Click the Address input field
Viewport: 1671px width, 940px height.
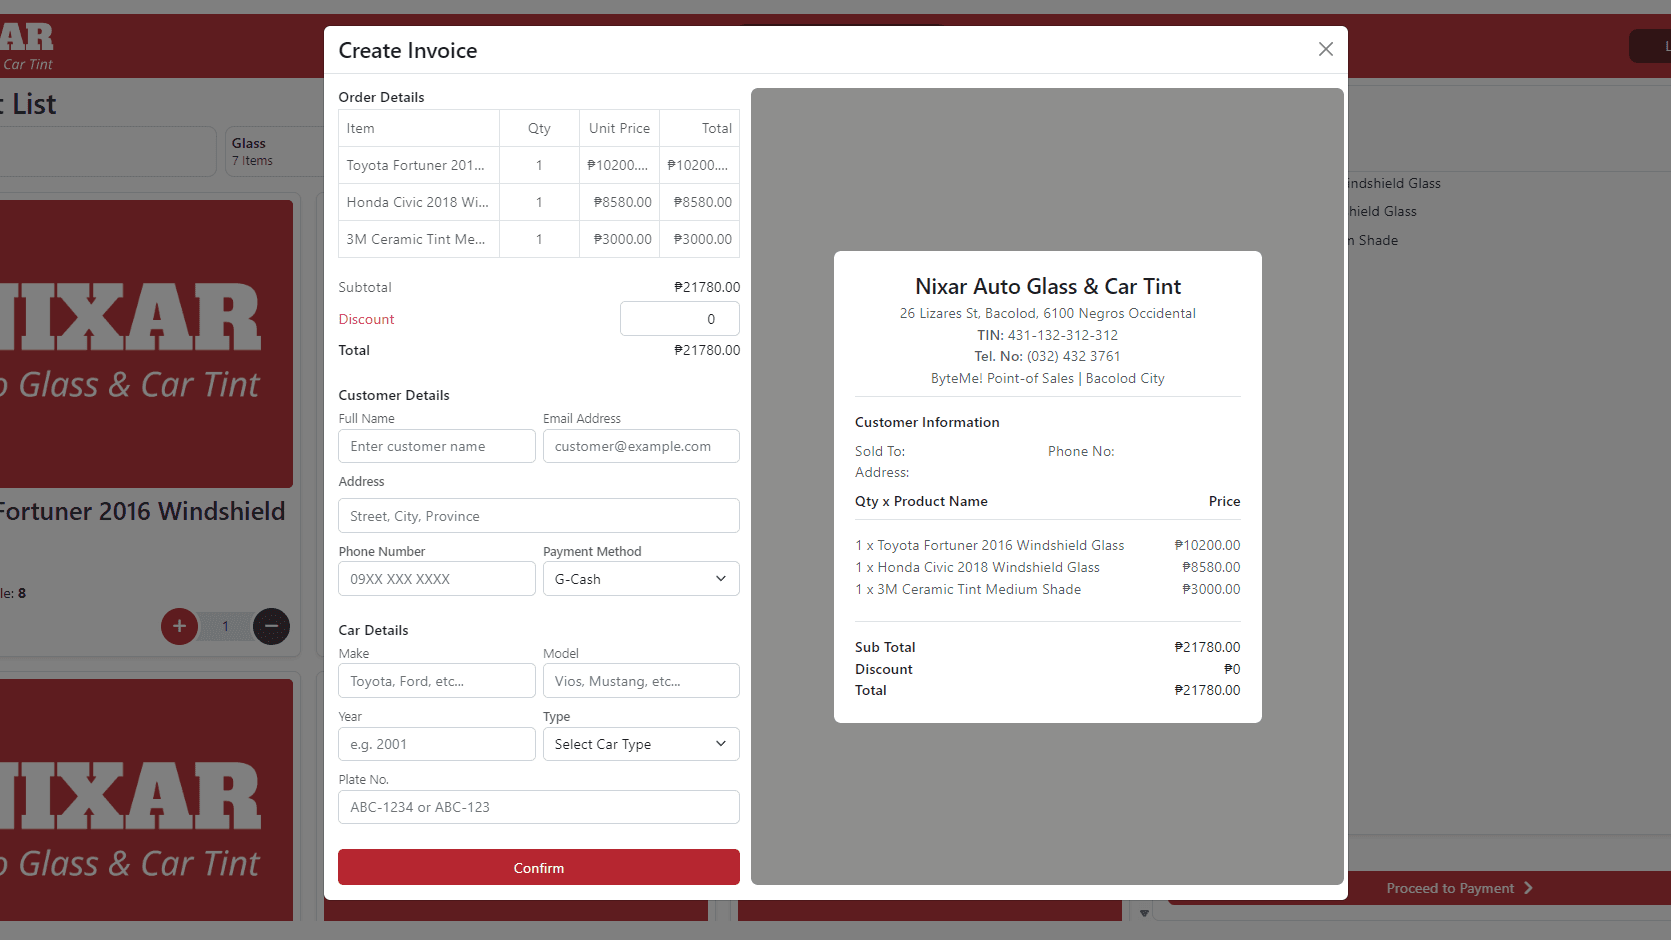pyautogui.click(x=538, y=516)
